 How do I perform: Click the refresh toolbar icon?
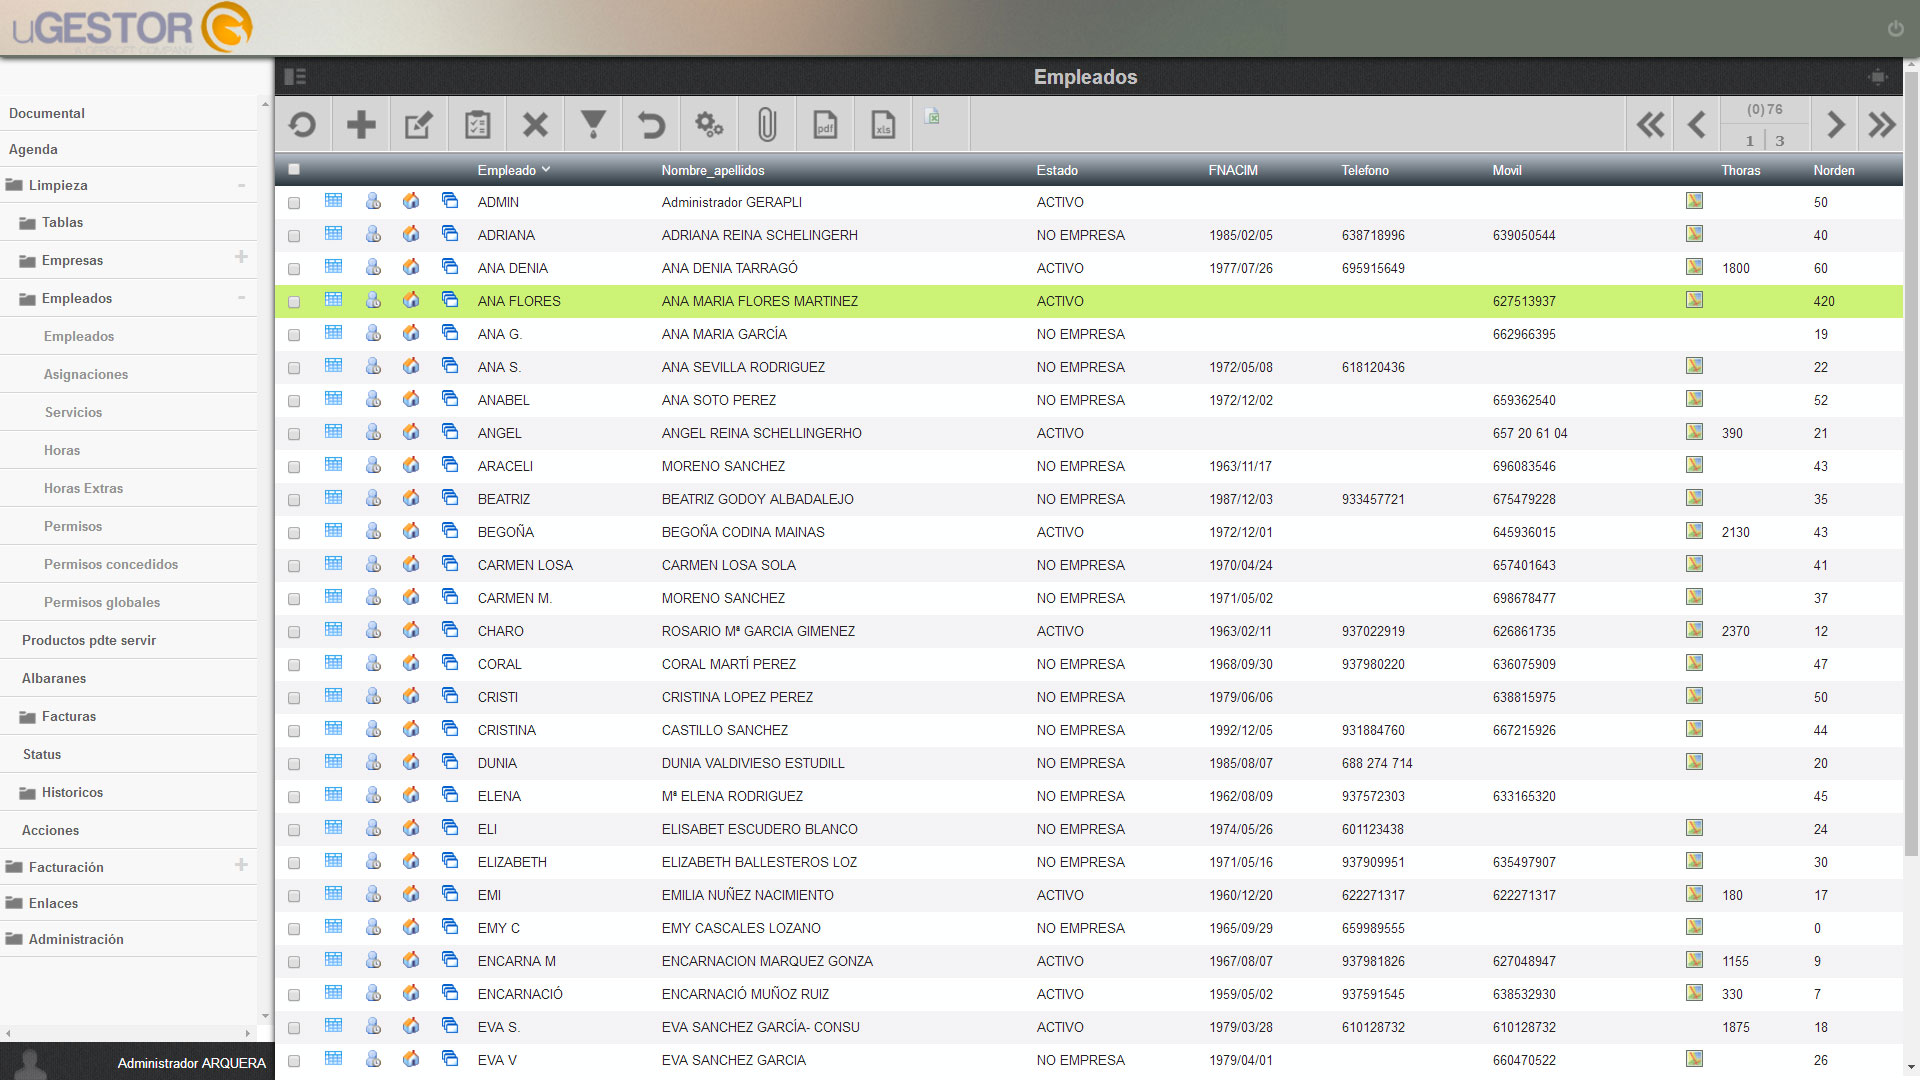point(302,125)
